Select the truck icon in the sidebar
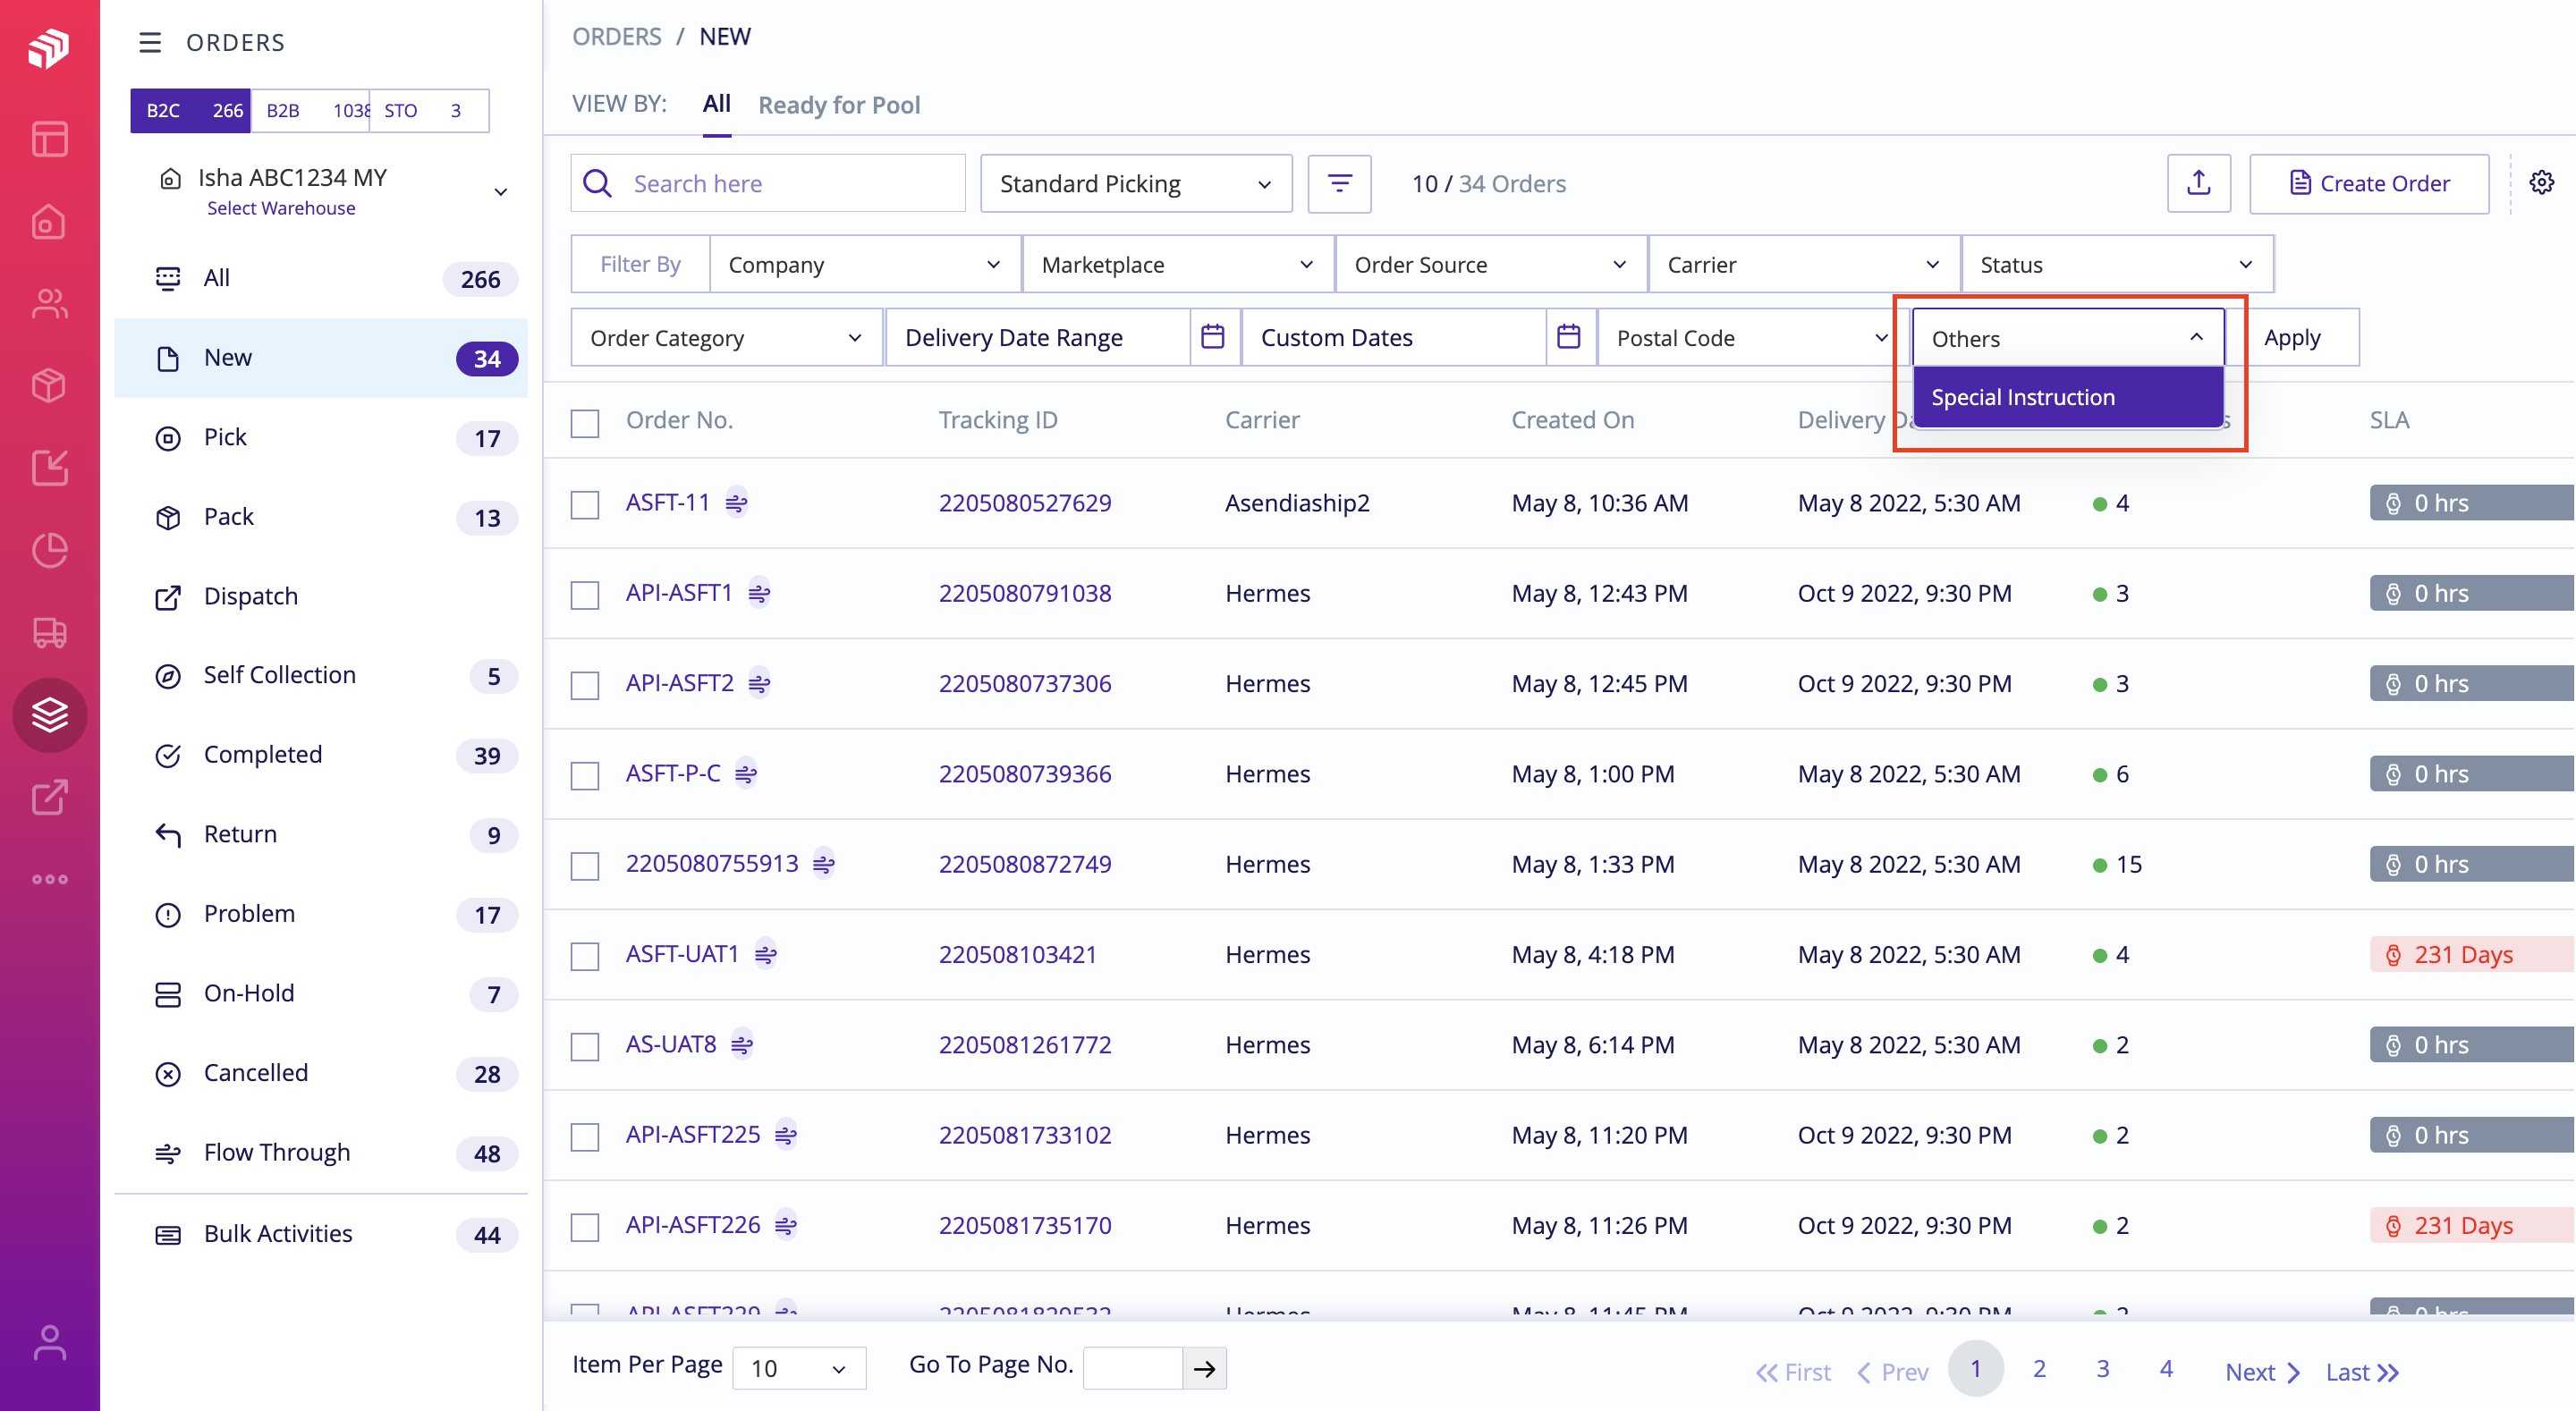Screen dimensions: 2576x1411 tap(49, 633)
